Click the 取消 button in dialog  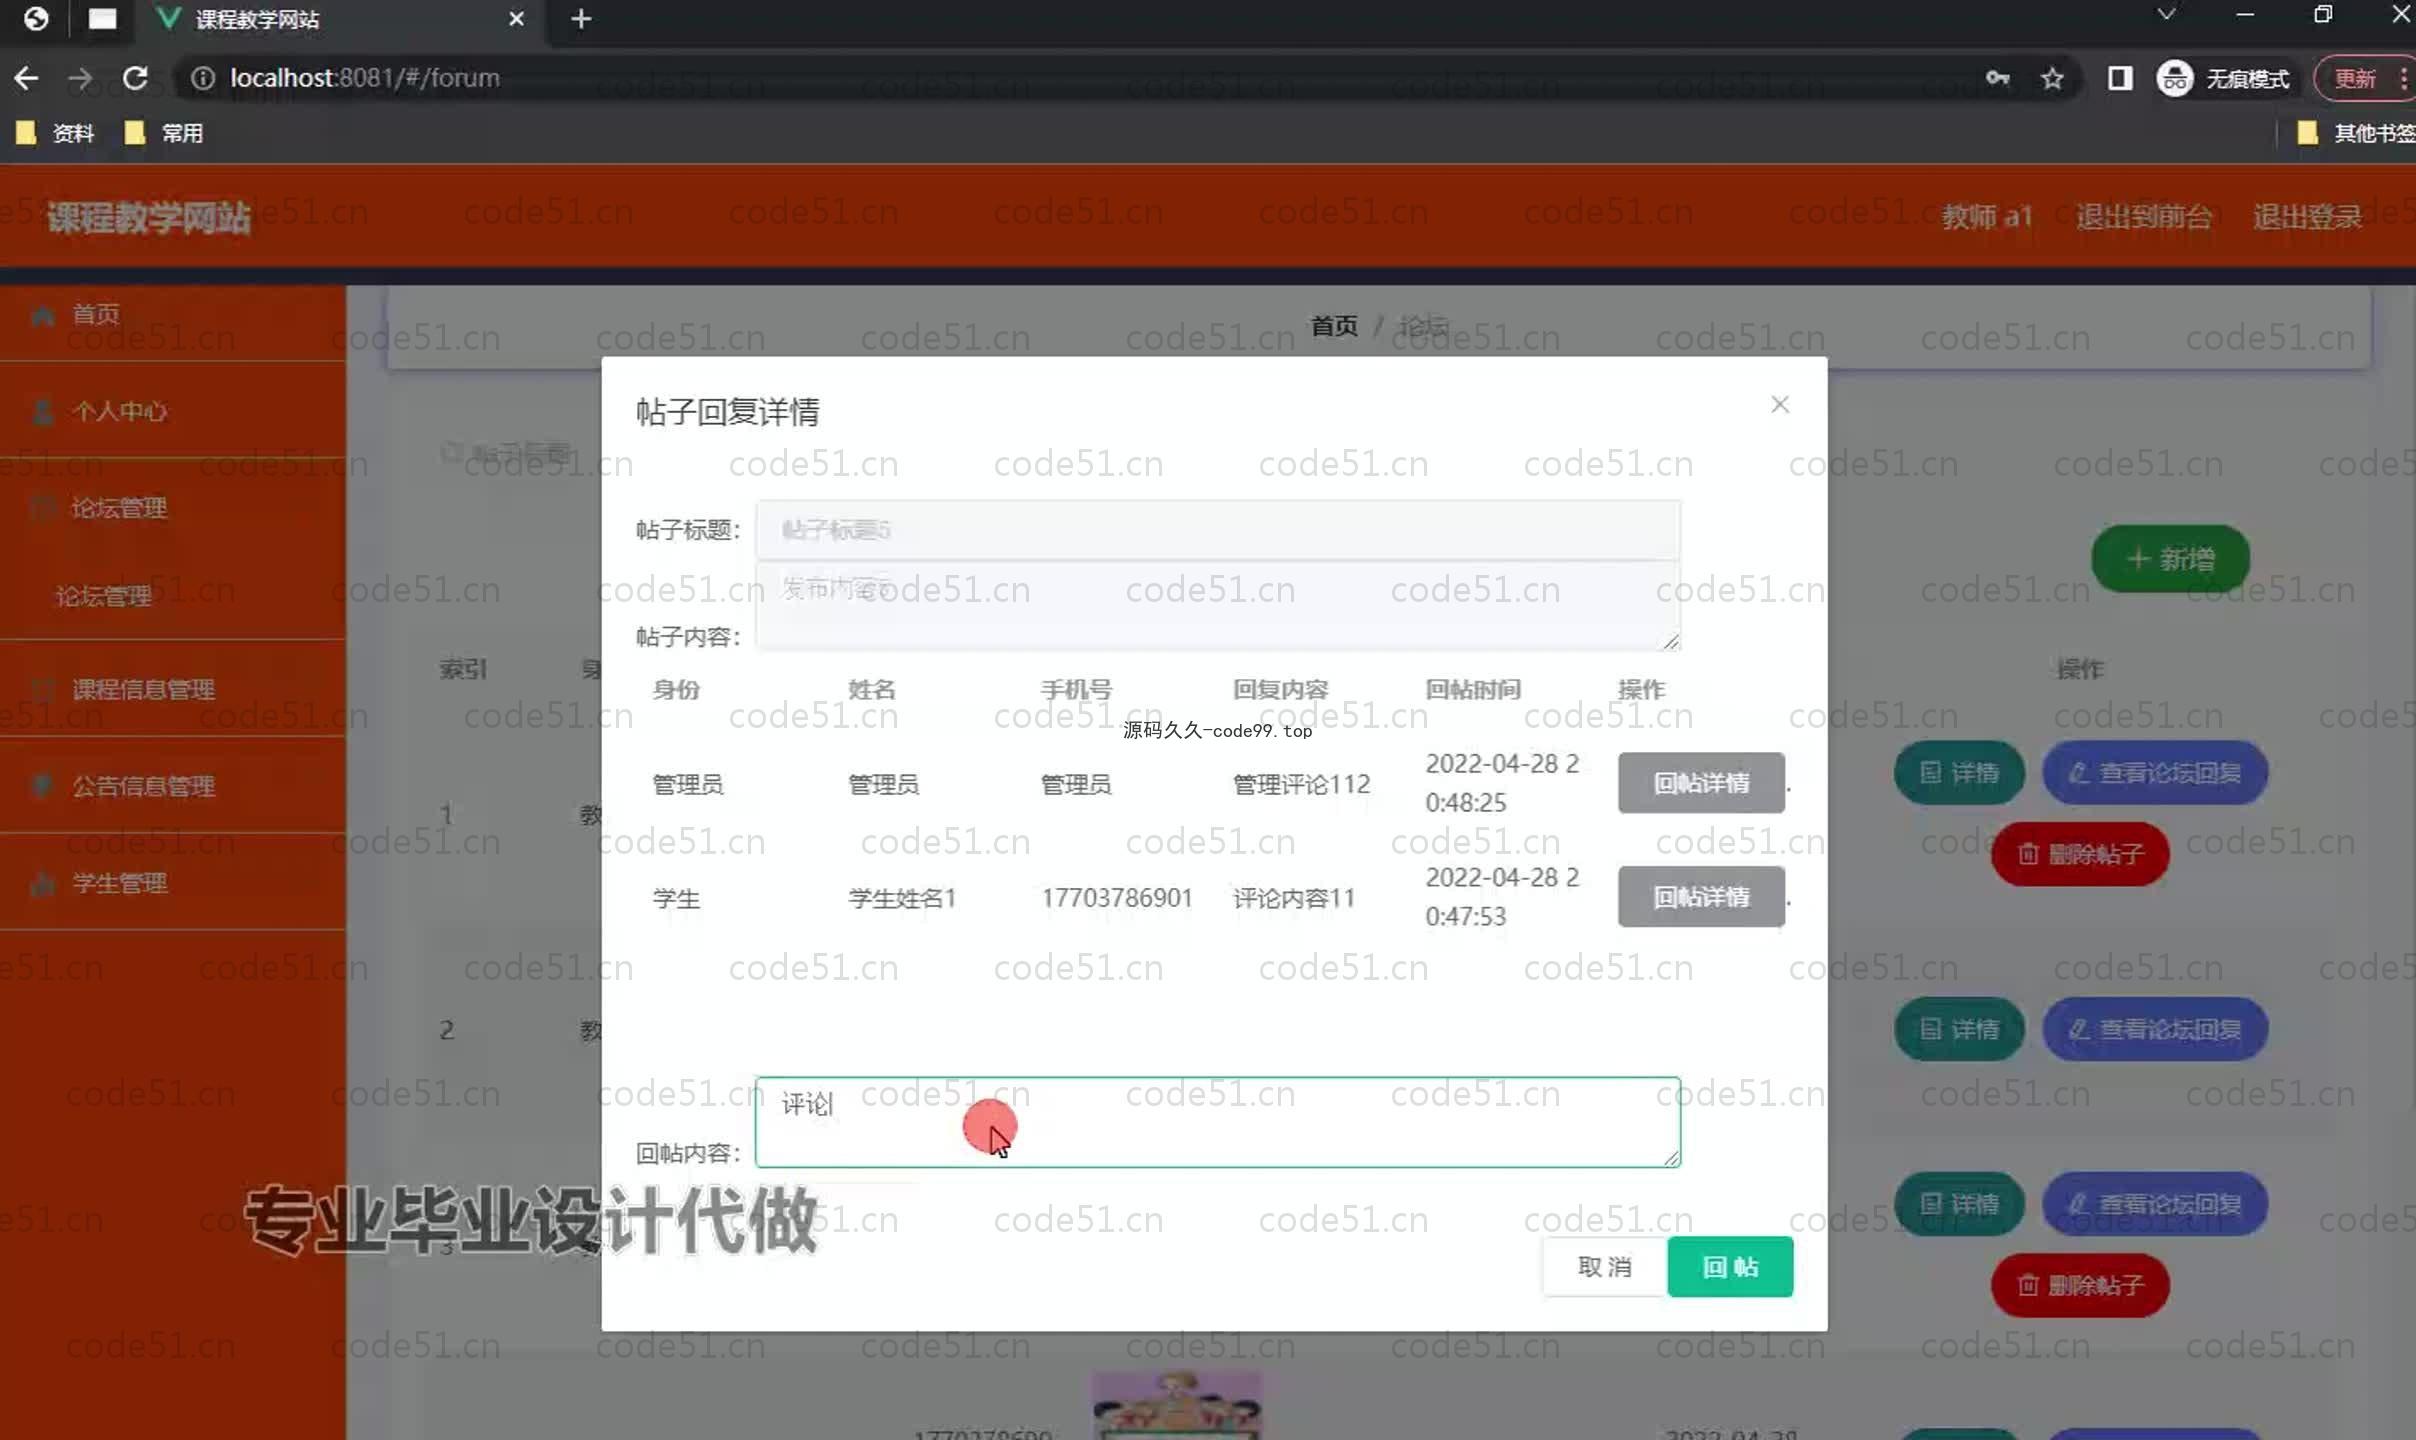click(x=1604, y=1266)
